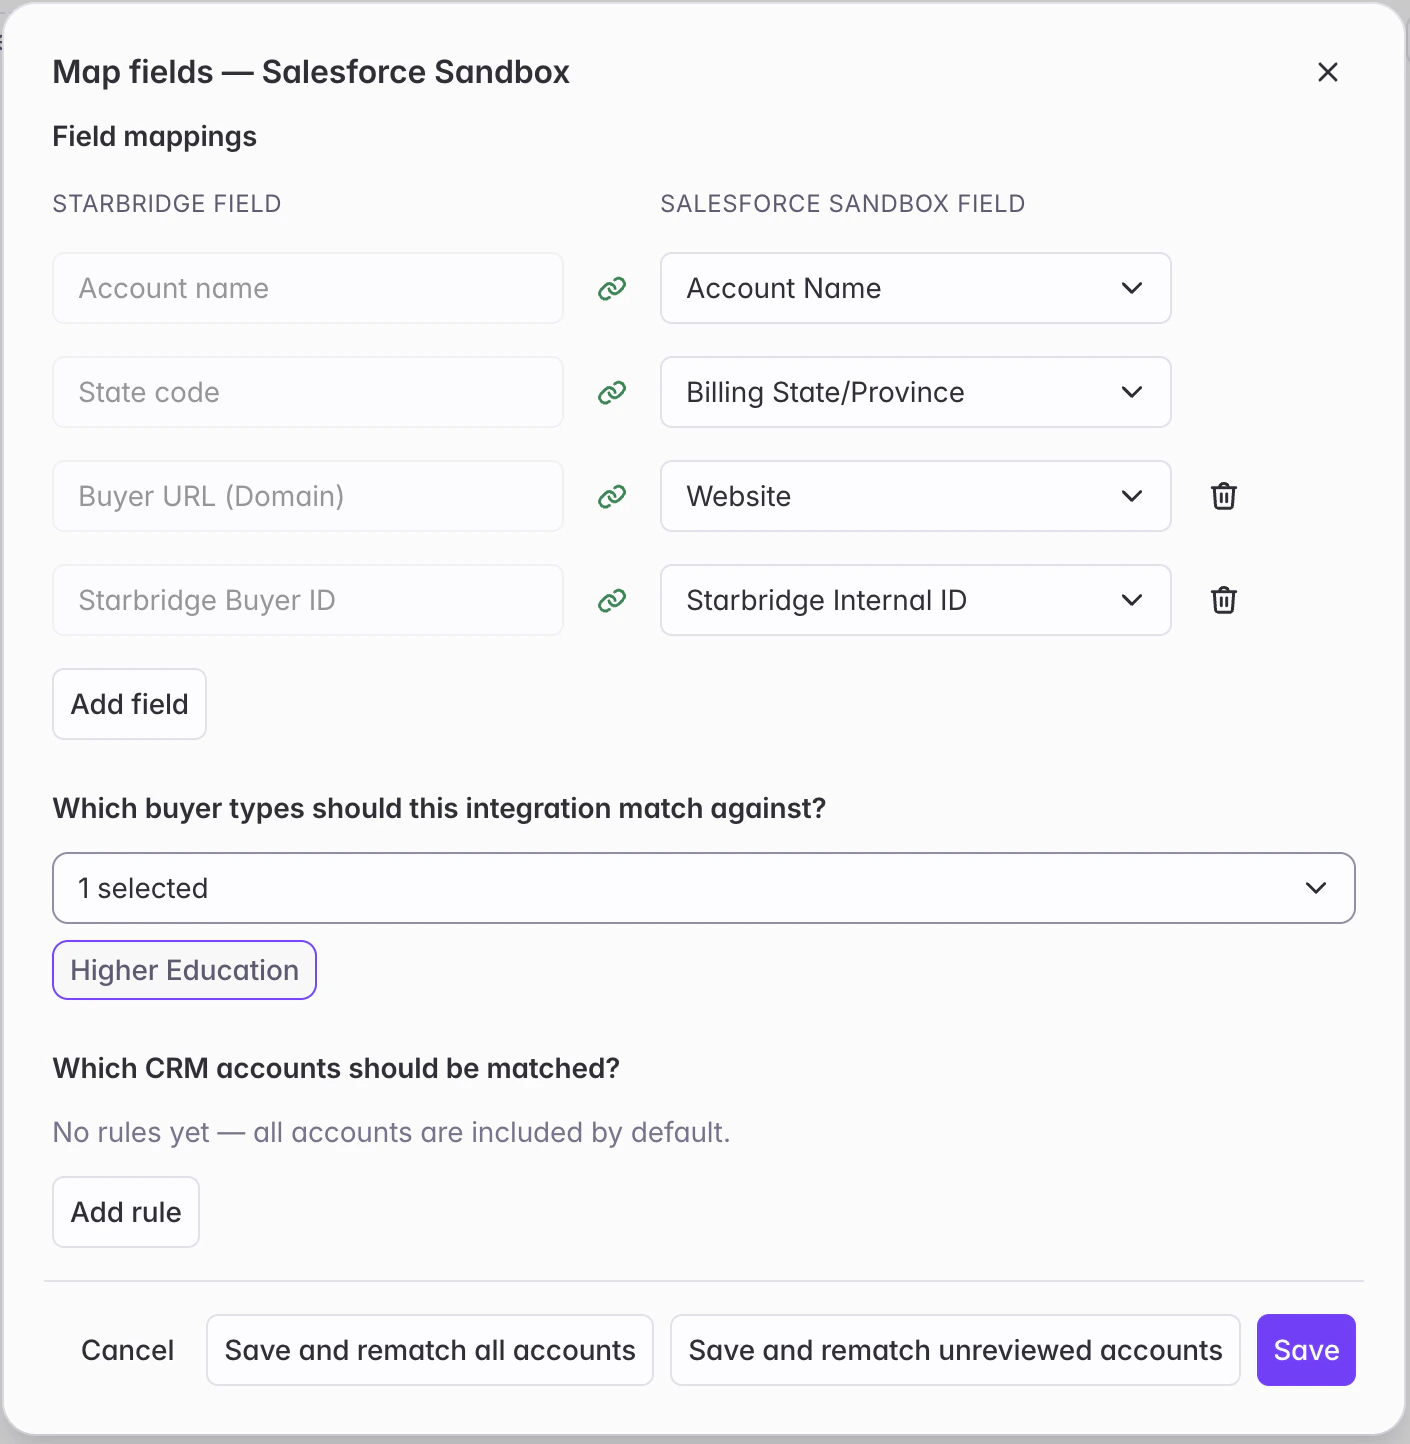Click 'No rules yet' message text
Screen dimensions: 1410x1444
pyautogui.click(x=392, y=1132)
